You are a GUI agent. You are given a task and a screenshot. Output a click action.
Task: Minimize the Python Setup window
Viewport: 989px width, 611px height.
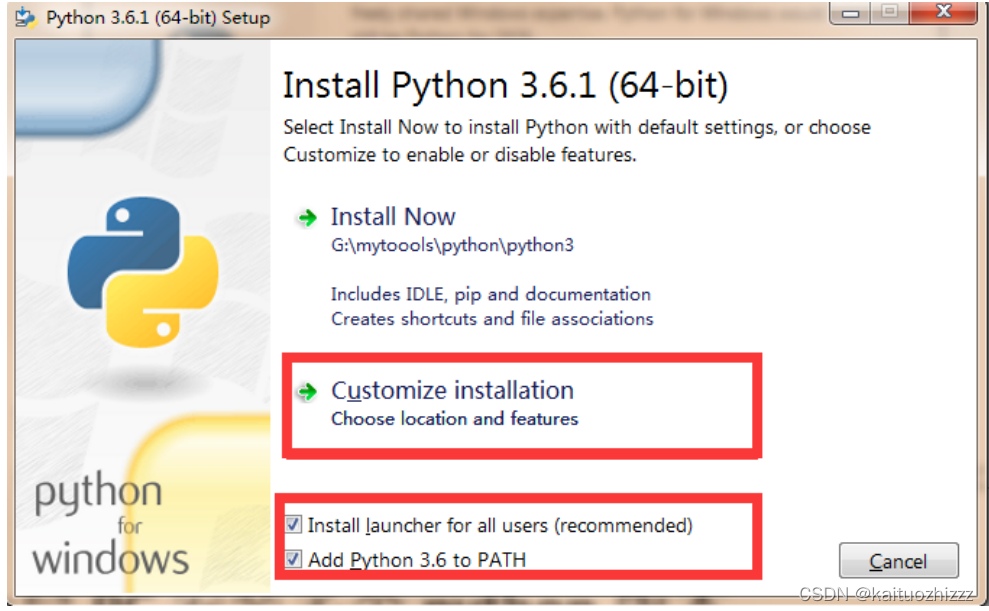pos(850,12)
